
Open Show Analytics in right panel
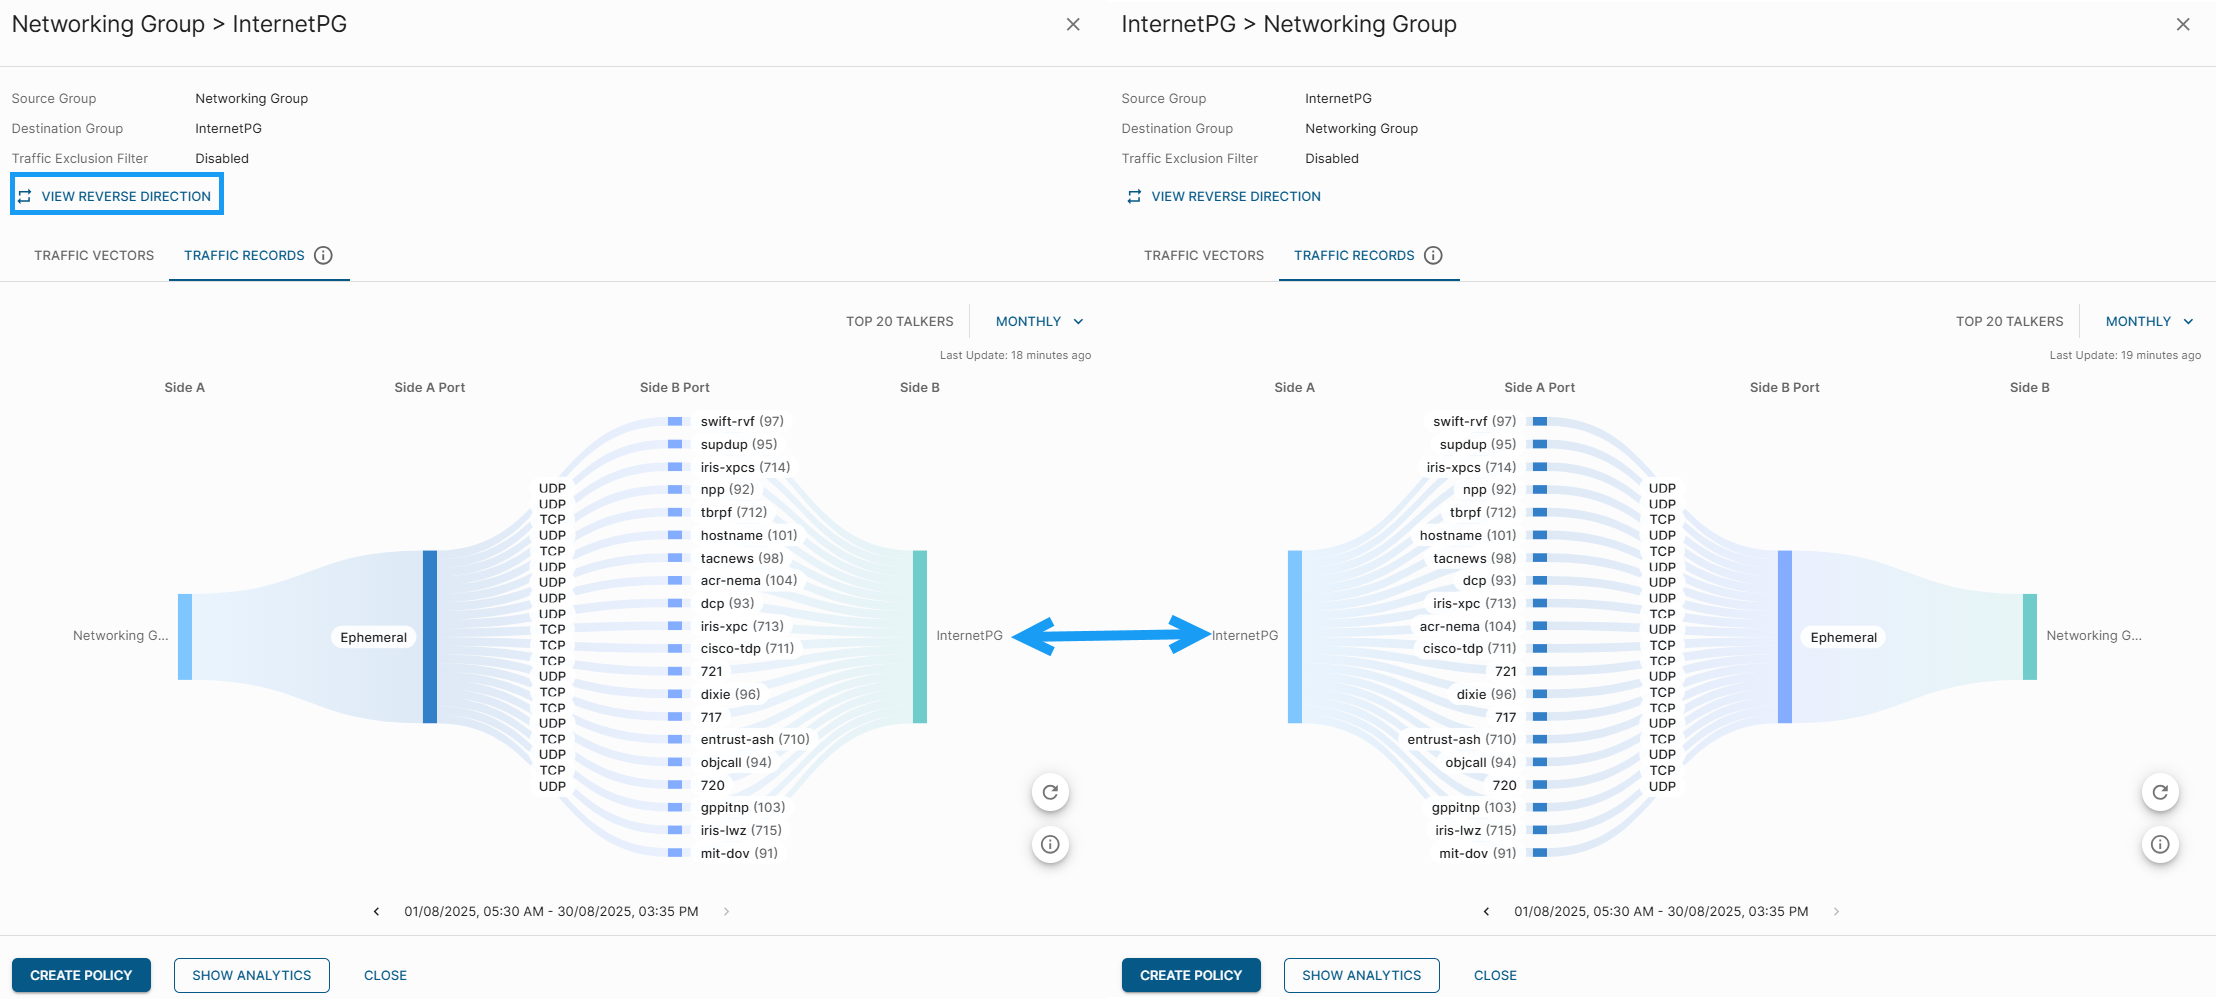[1361, 976]
